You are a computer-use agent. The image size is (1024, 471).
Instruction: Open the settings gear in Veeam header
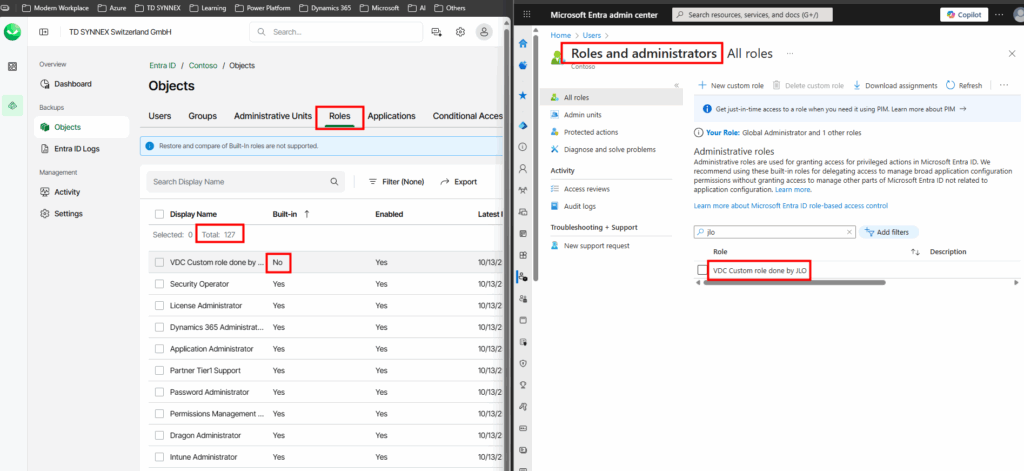point(460,32)
